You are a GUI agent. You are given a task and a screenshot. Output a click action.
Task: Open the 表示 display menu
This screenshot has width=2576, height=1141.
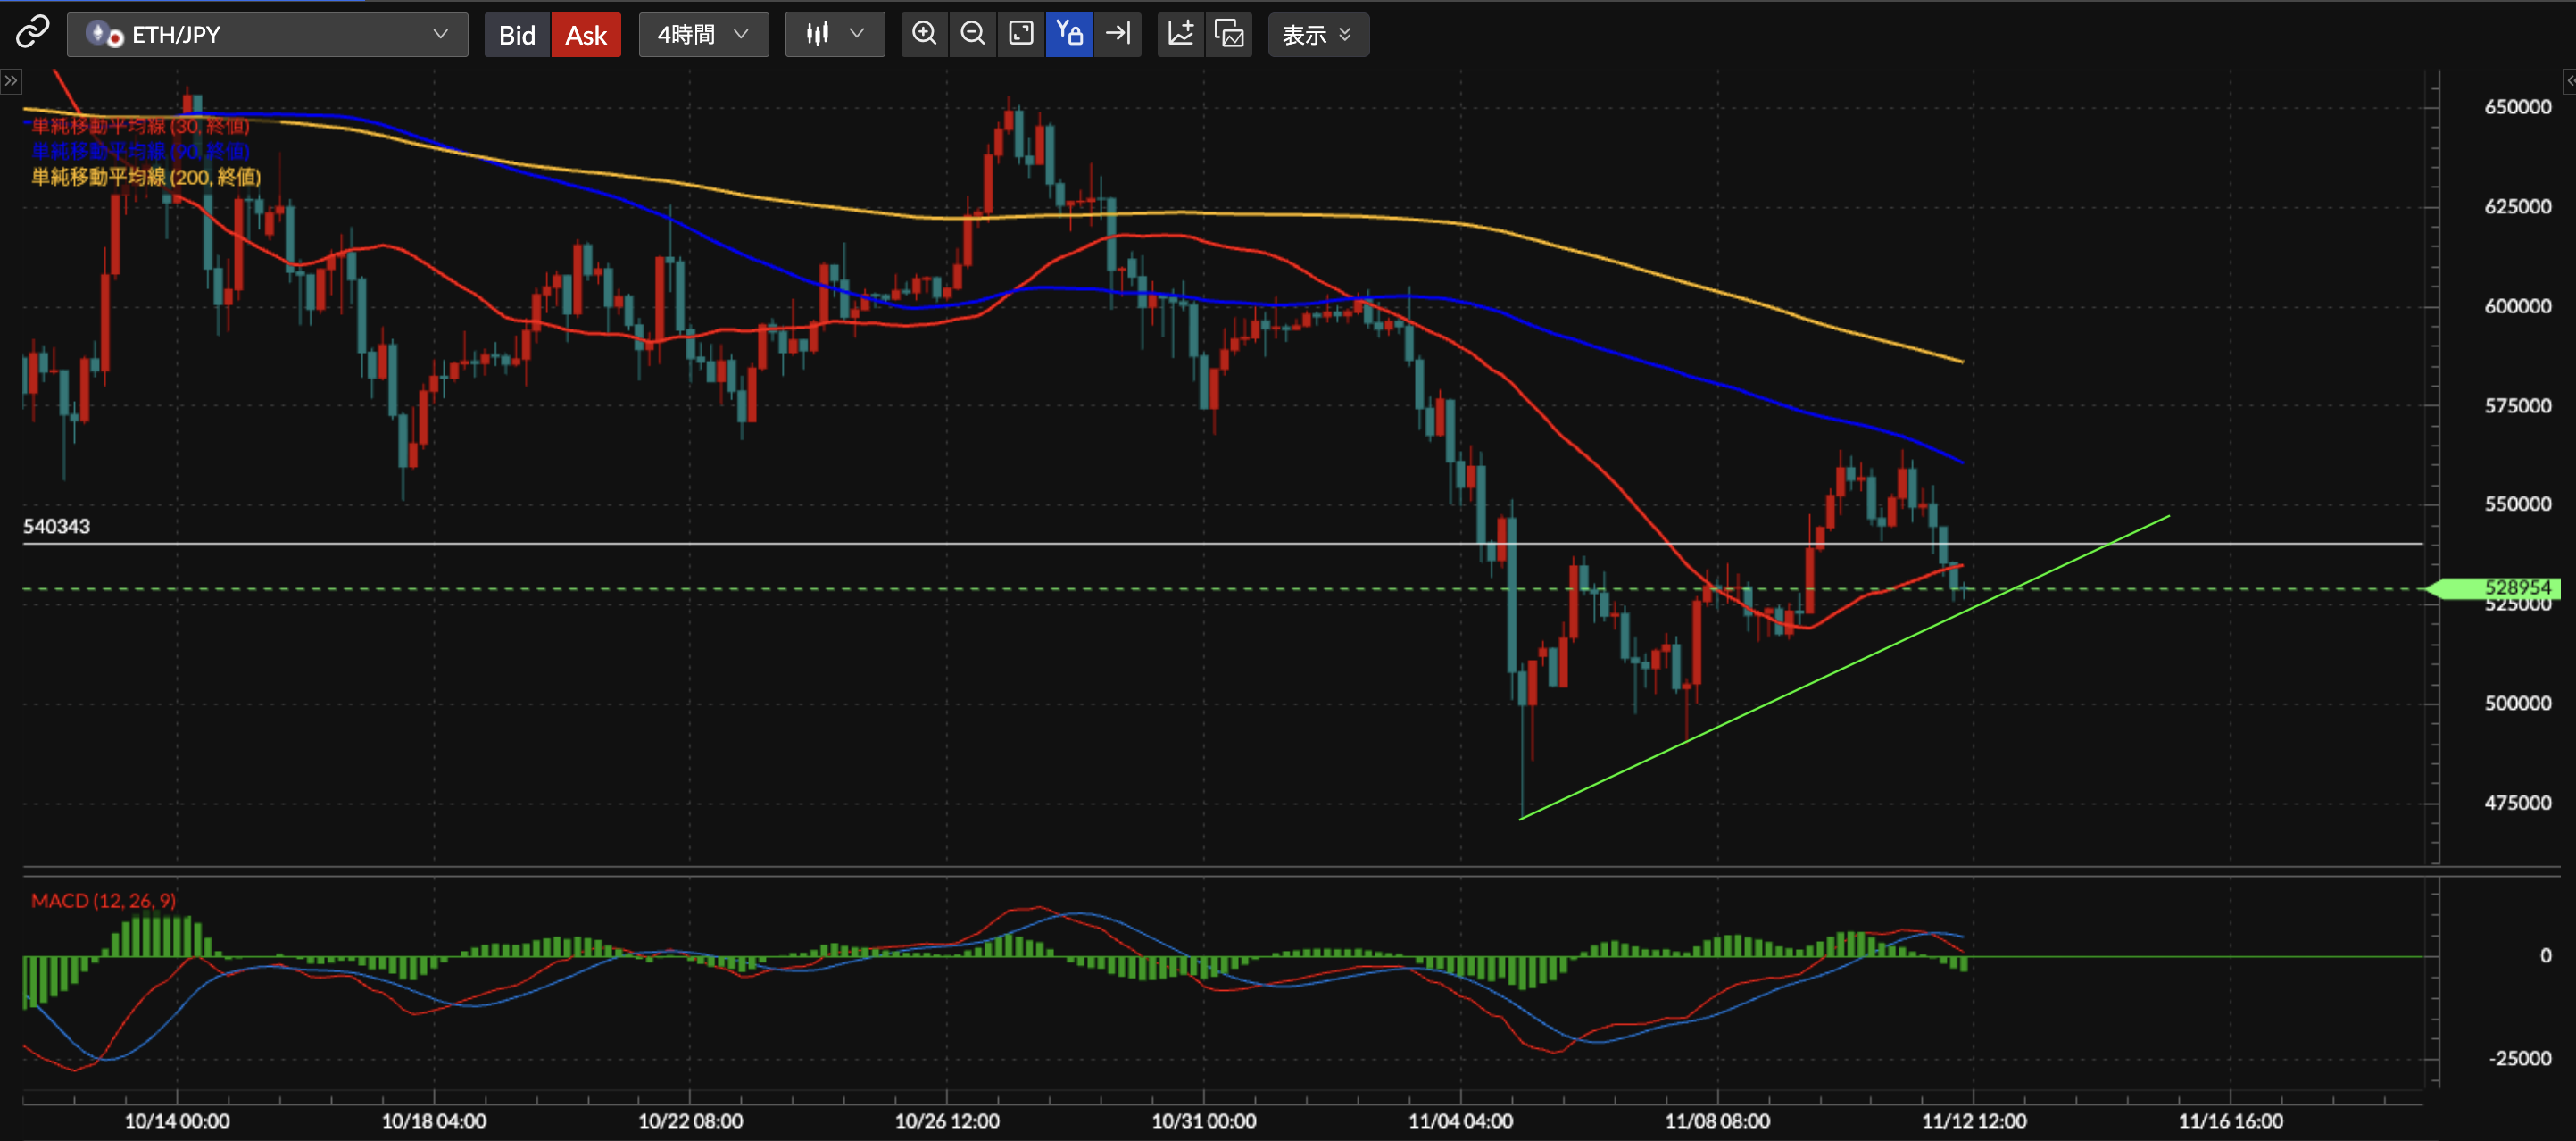point(1317,35)
